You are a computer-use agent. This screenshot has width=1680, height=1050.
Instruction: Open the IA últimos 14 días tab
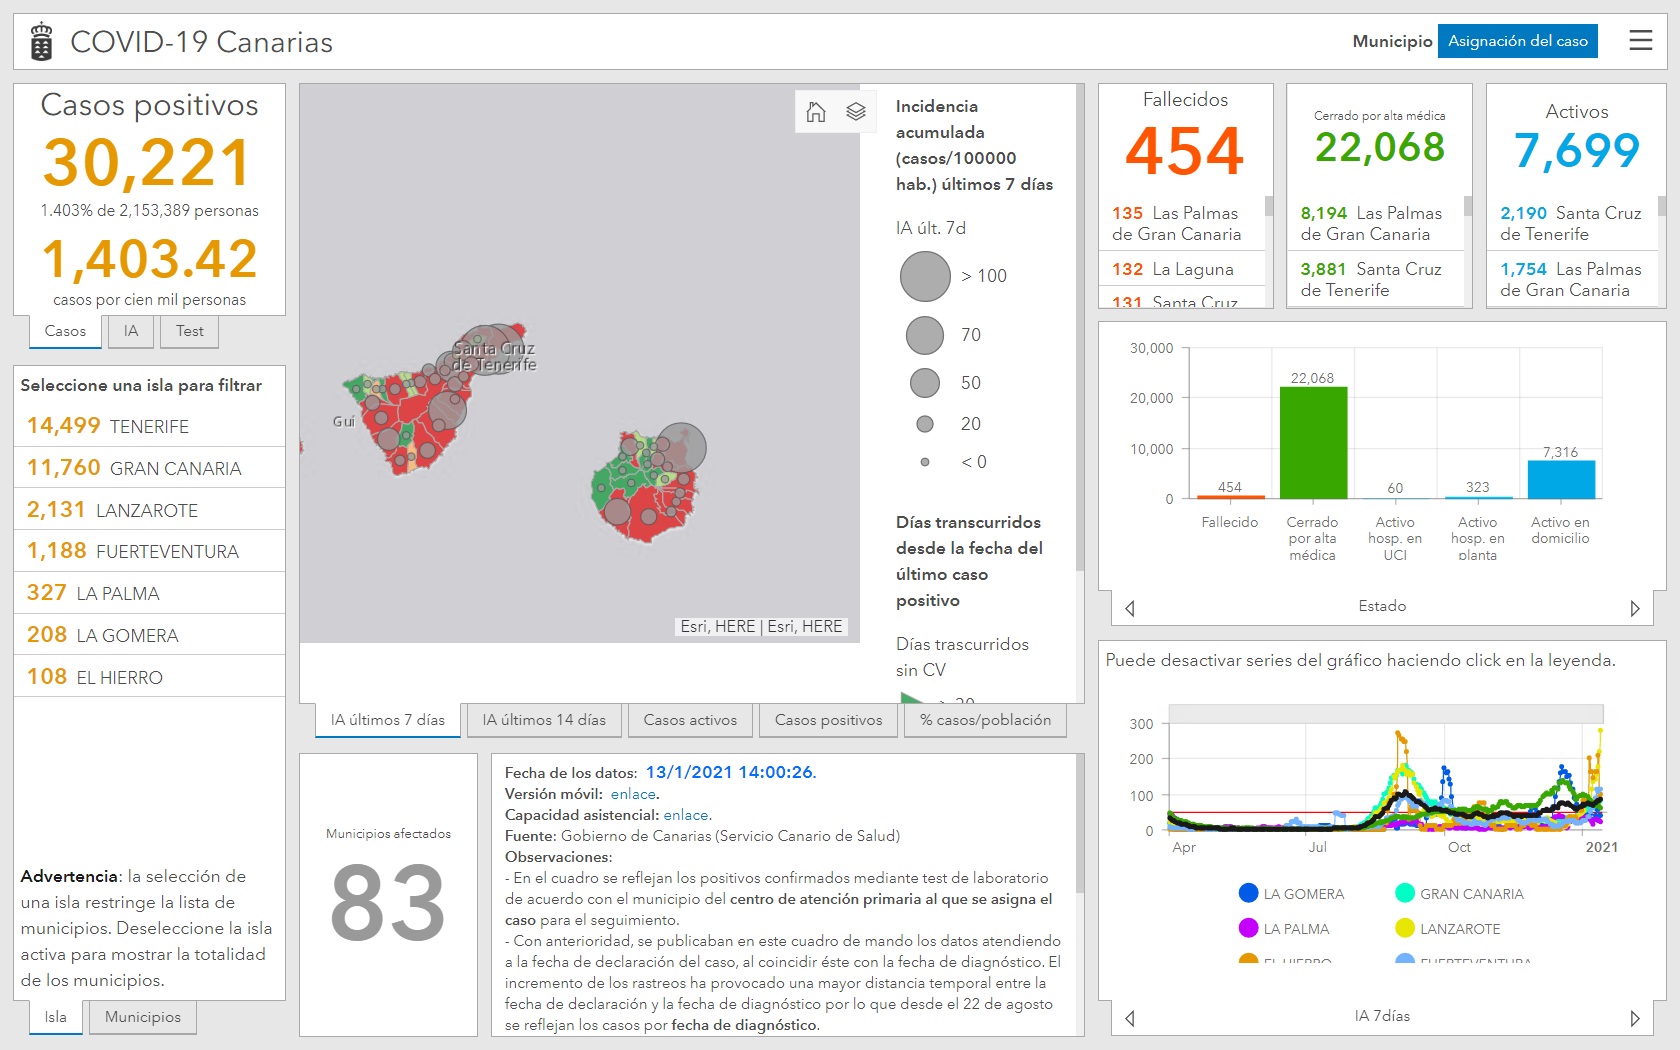click(544, 720)
